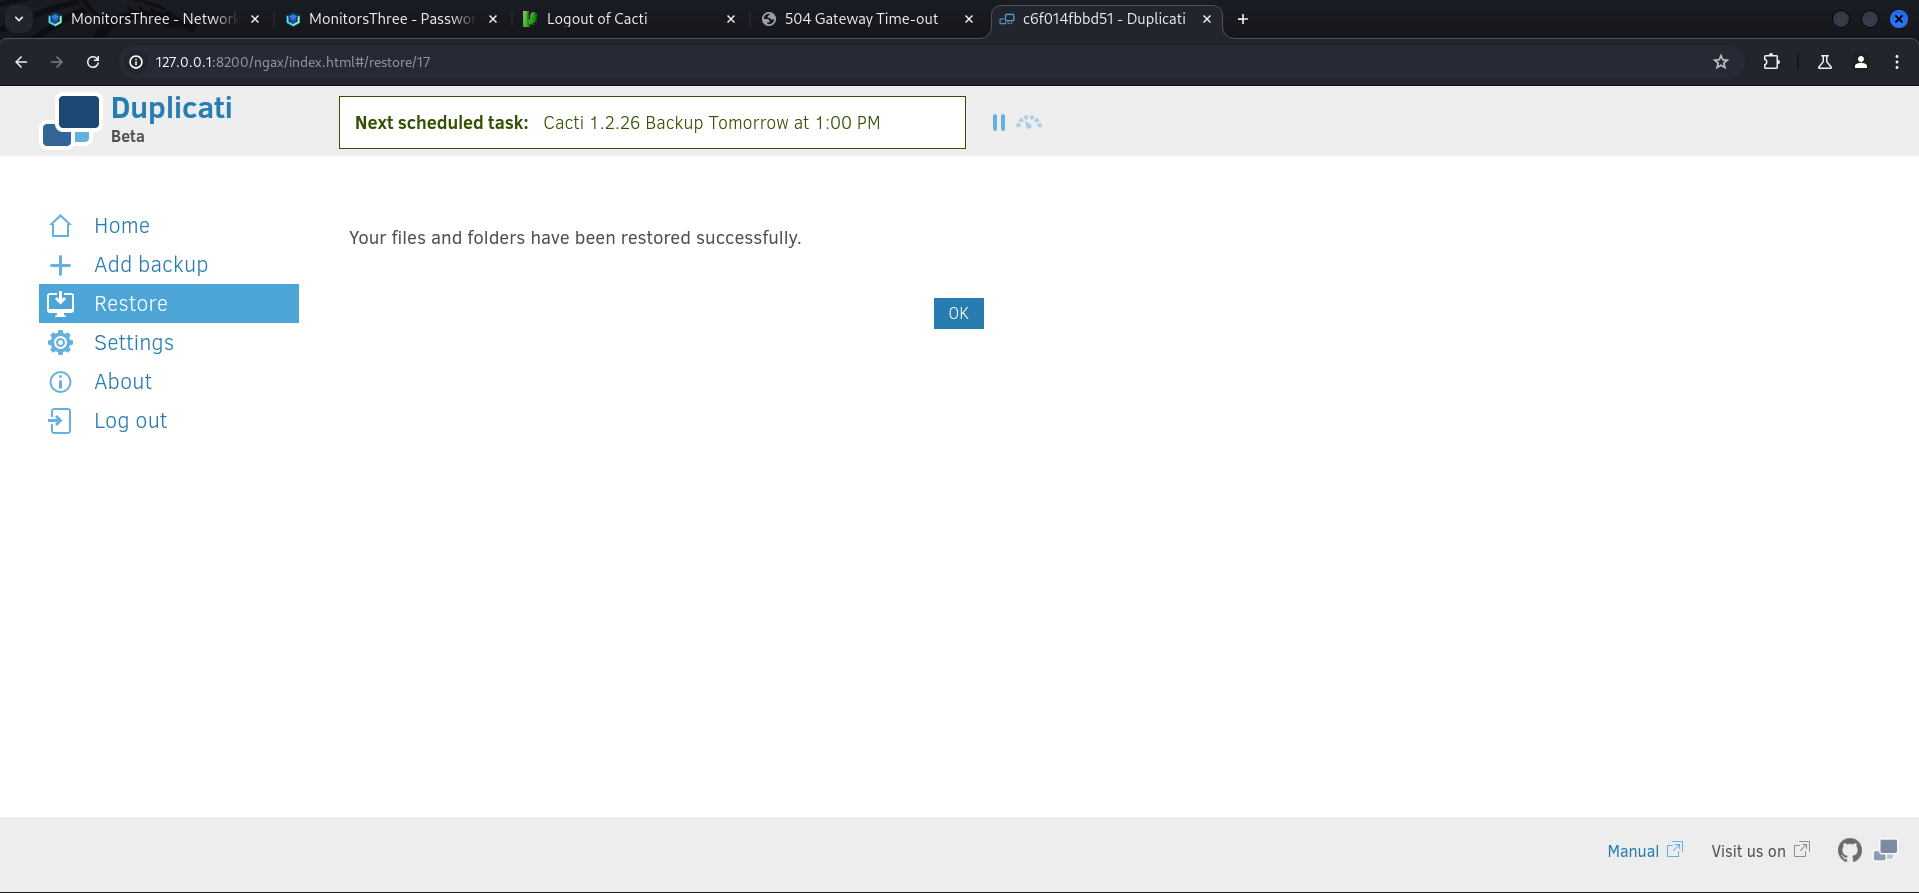The image size is (1919, 893).
Task: Open the Duplicati forum icon in footer
Action: (1885, 851)
